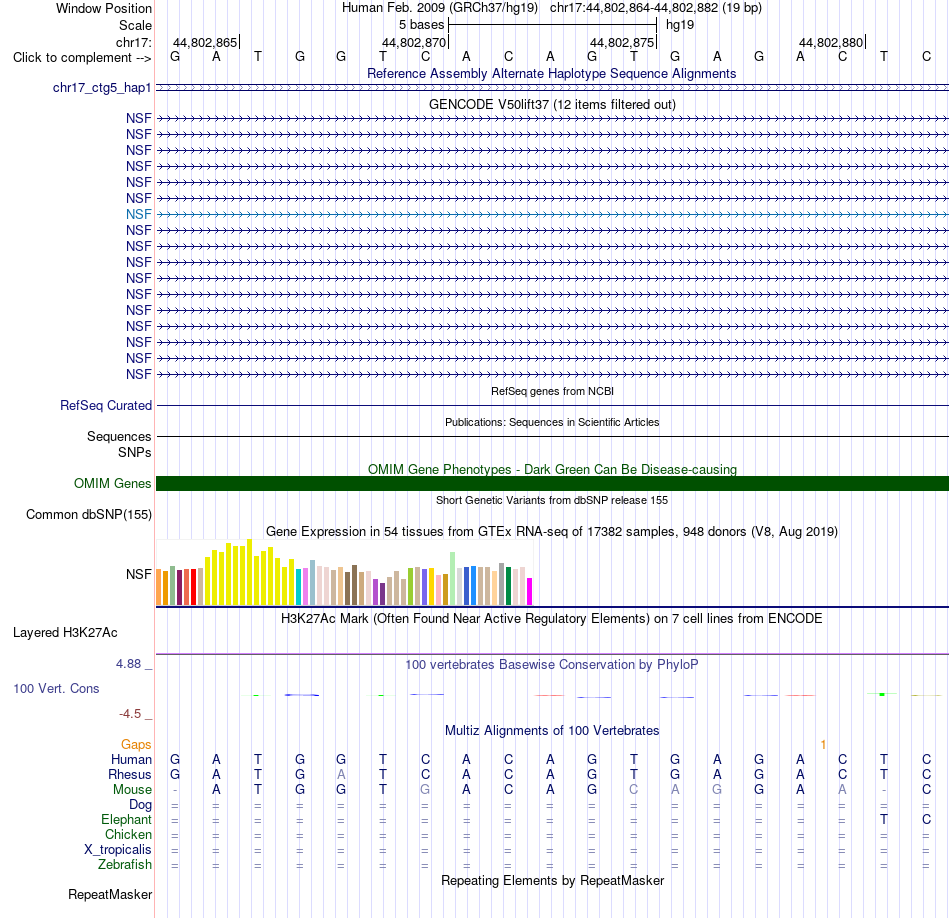
Task: Open the chr17_ctg5_hap1 track label
Action: pos(102,88)
